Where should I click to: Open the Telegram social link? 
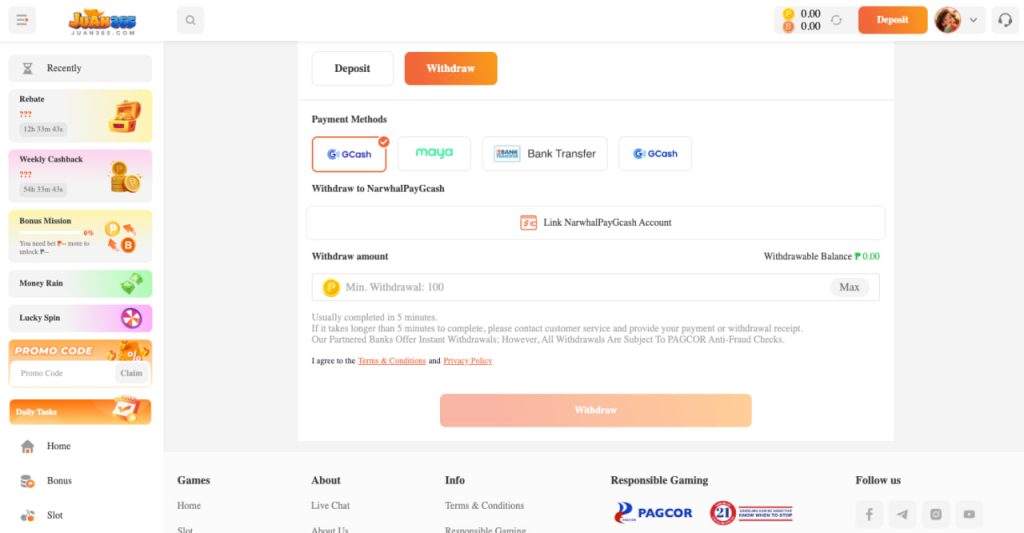903,514
